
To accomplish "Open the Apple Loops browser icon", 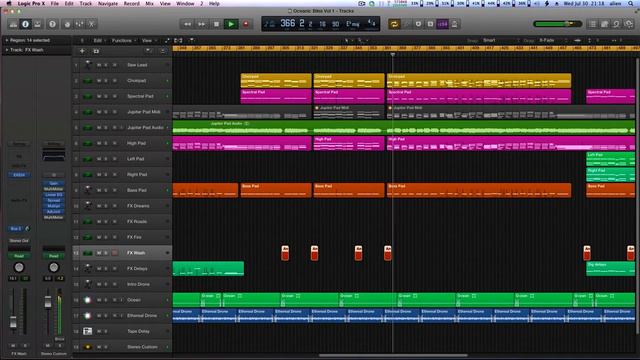I will (x=616, y=24).
